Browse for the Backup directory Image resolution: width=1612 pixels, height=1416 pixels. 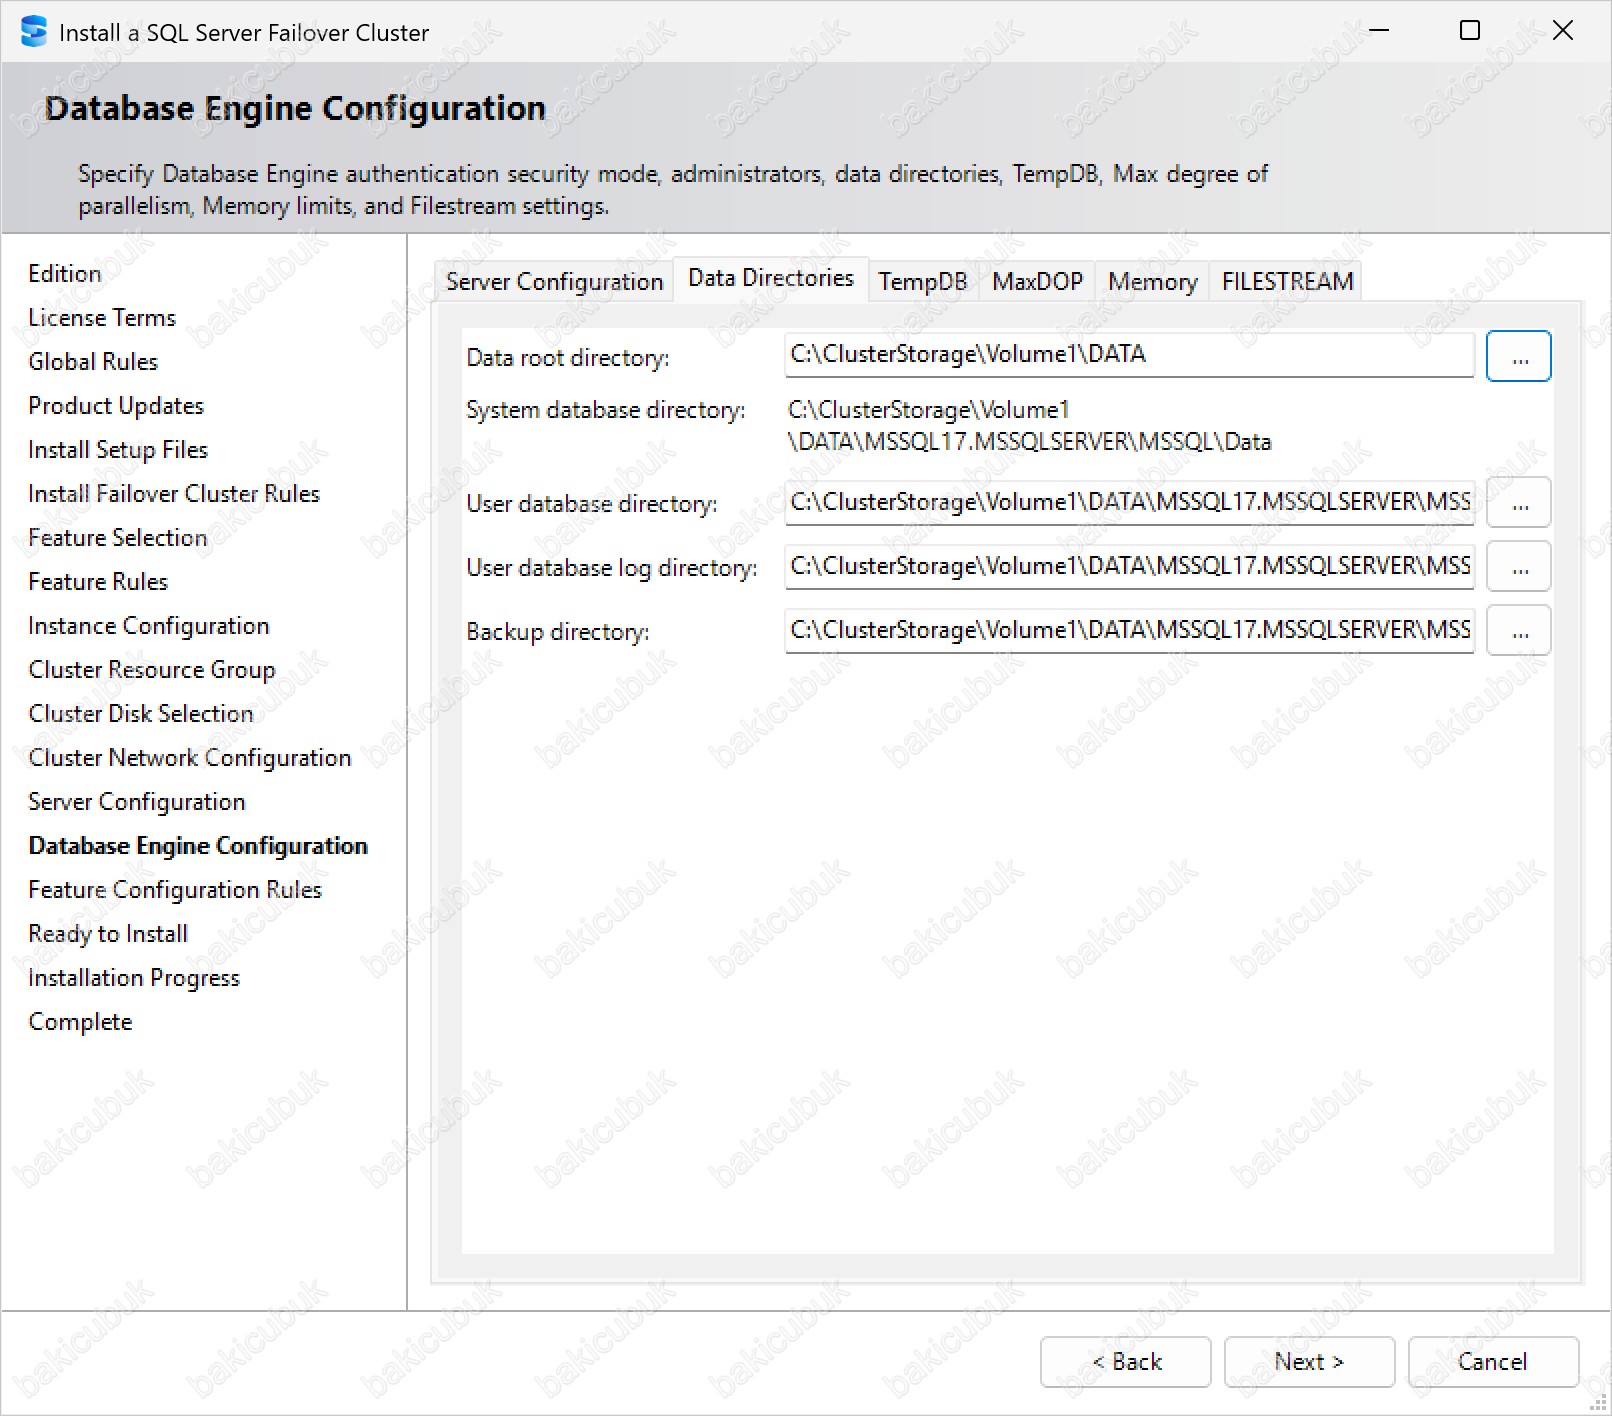tap(1518, 631)
